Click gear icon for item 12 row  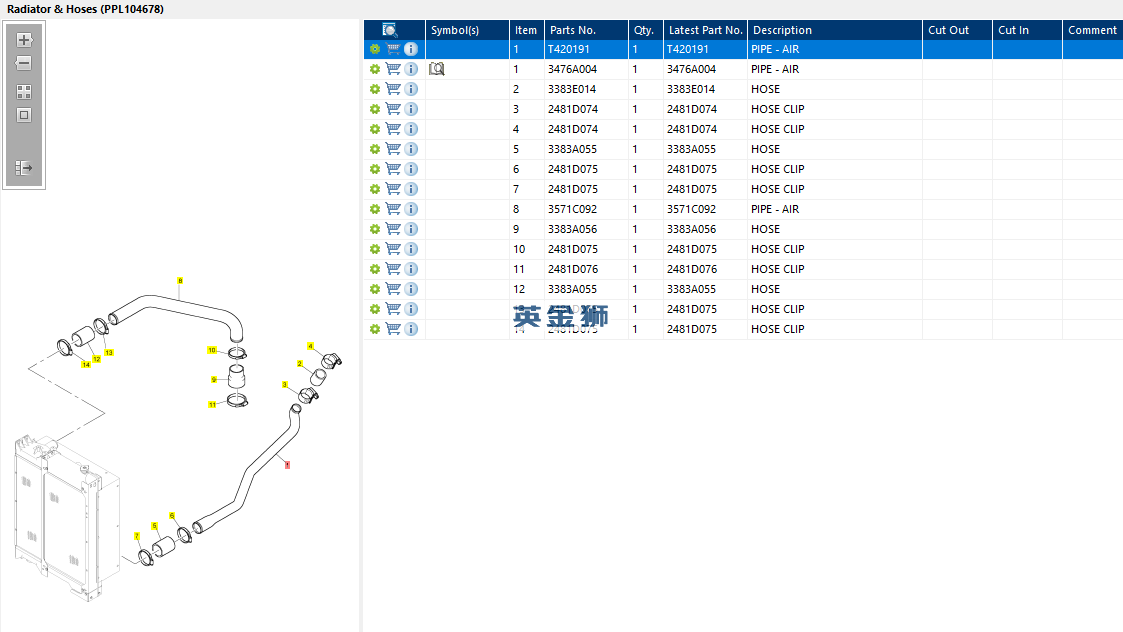[x=375, y=289]
